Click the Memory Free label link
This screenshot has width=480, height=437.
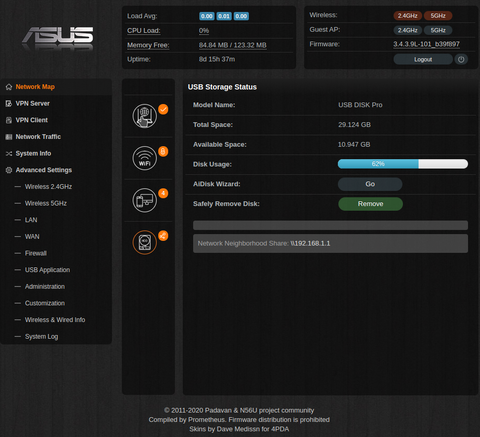pyautogui.click(x=148, y=45)
